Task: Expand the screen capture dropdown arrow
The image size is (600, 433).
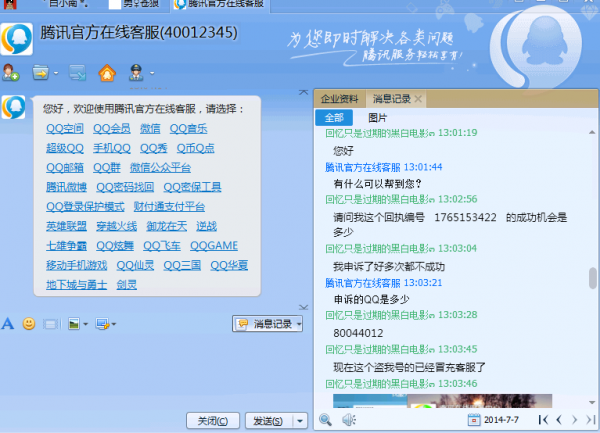Action: [114, 324]
